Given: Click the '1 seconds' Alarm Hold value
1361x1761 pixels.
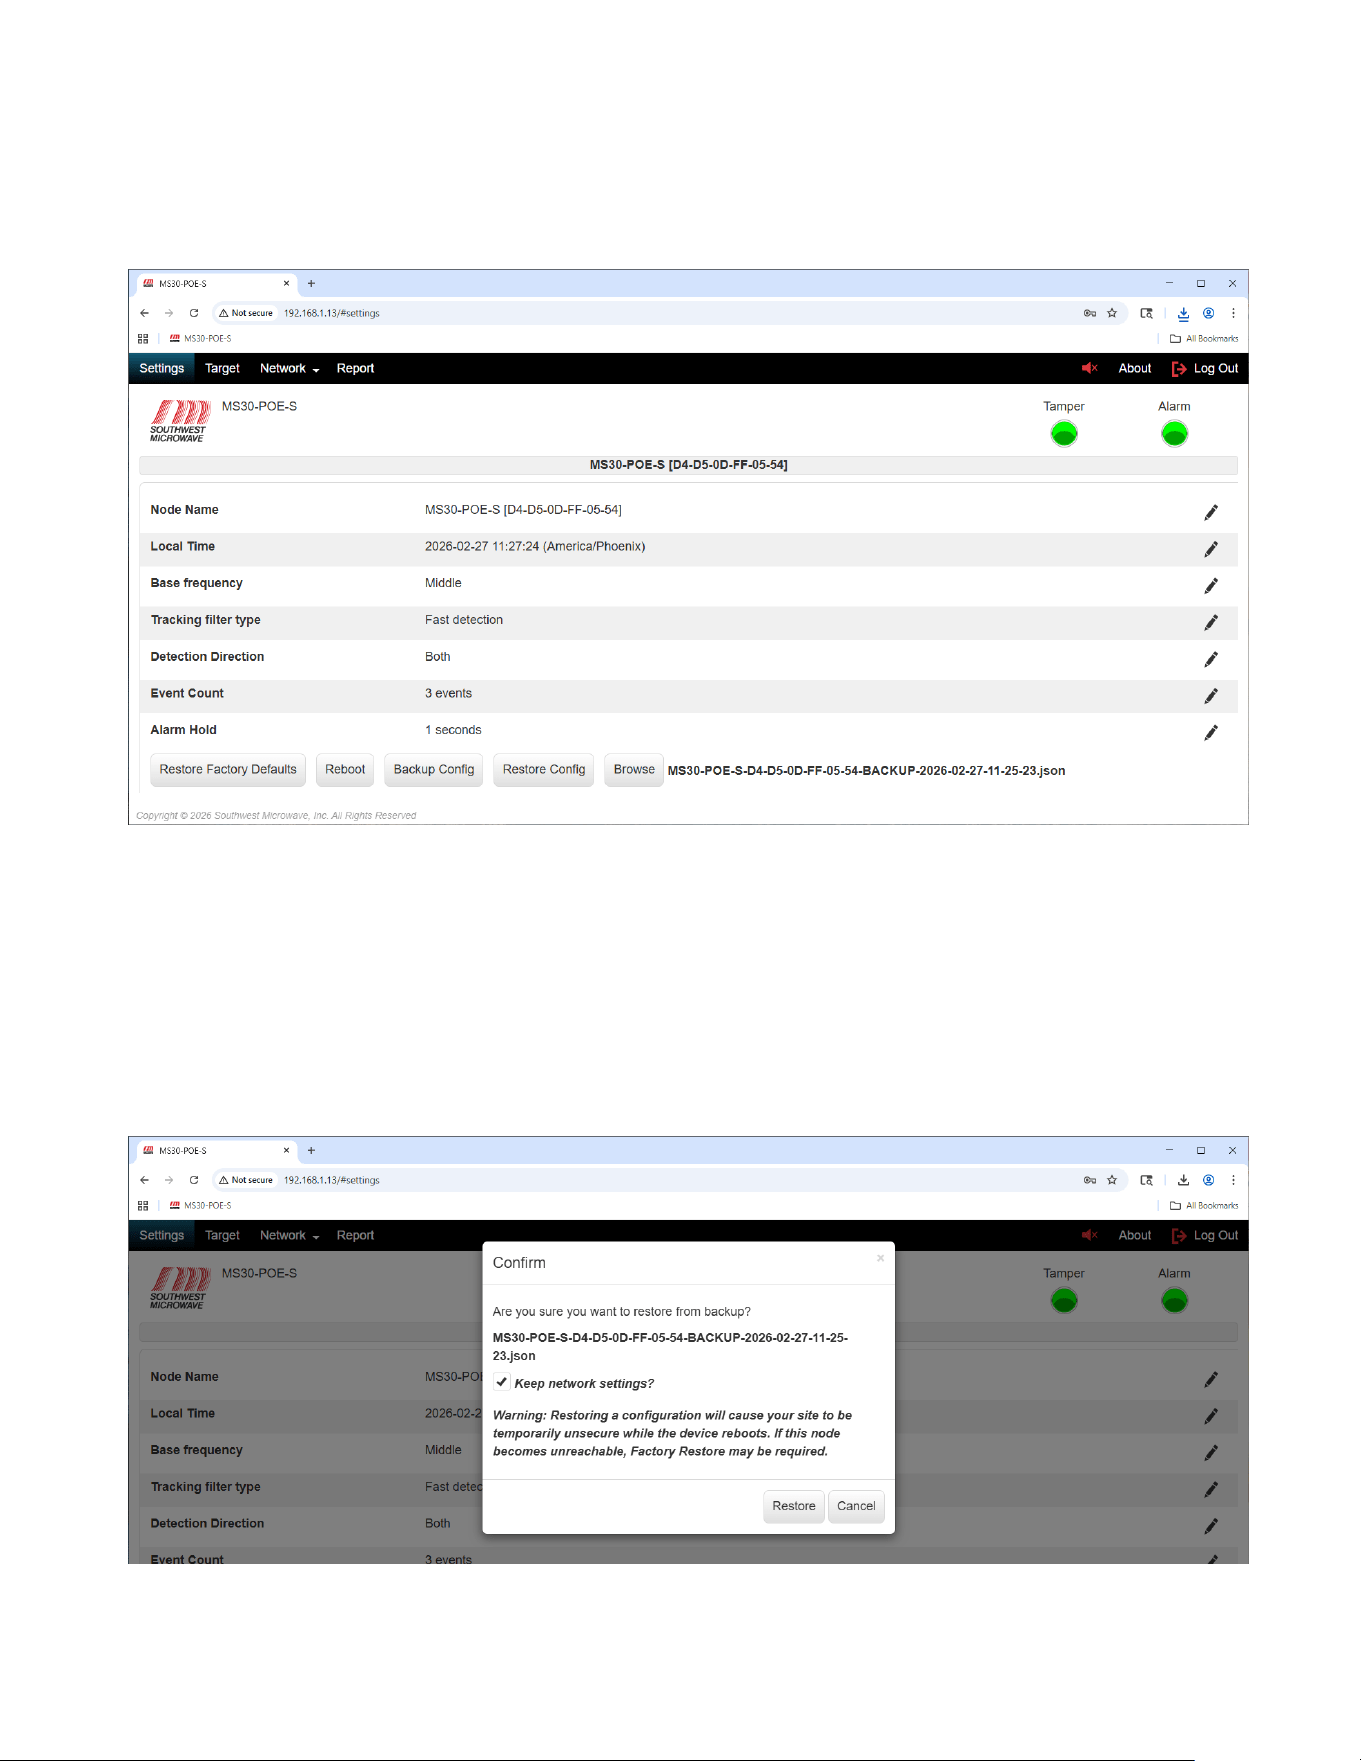Looking at the screenshot, I should tap(453, 730).
